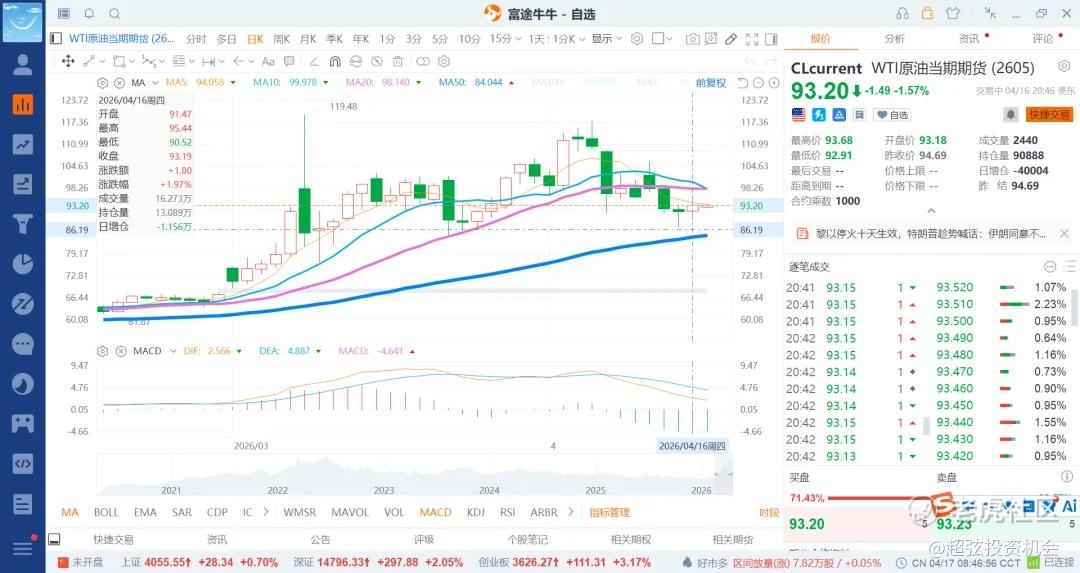Open the pie chart sidebar icon
The width and height of the screenshot is (1080, 573).
pyautogui.click(x=23, y=264)
